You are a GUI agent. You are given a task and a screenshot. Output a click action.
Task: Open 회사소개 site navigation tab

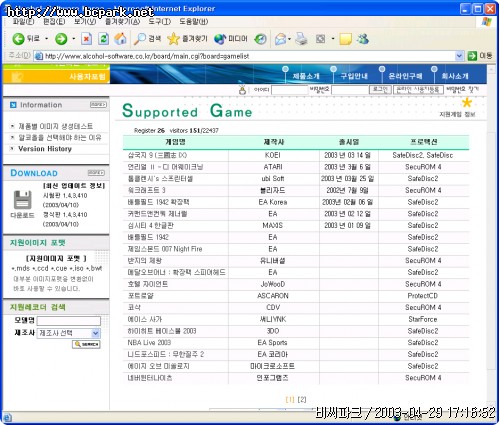(x=455, y=76)
